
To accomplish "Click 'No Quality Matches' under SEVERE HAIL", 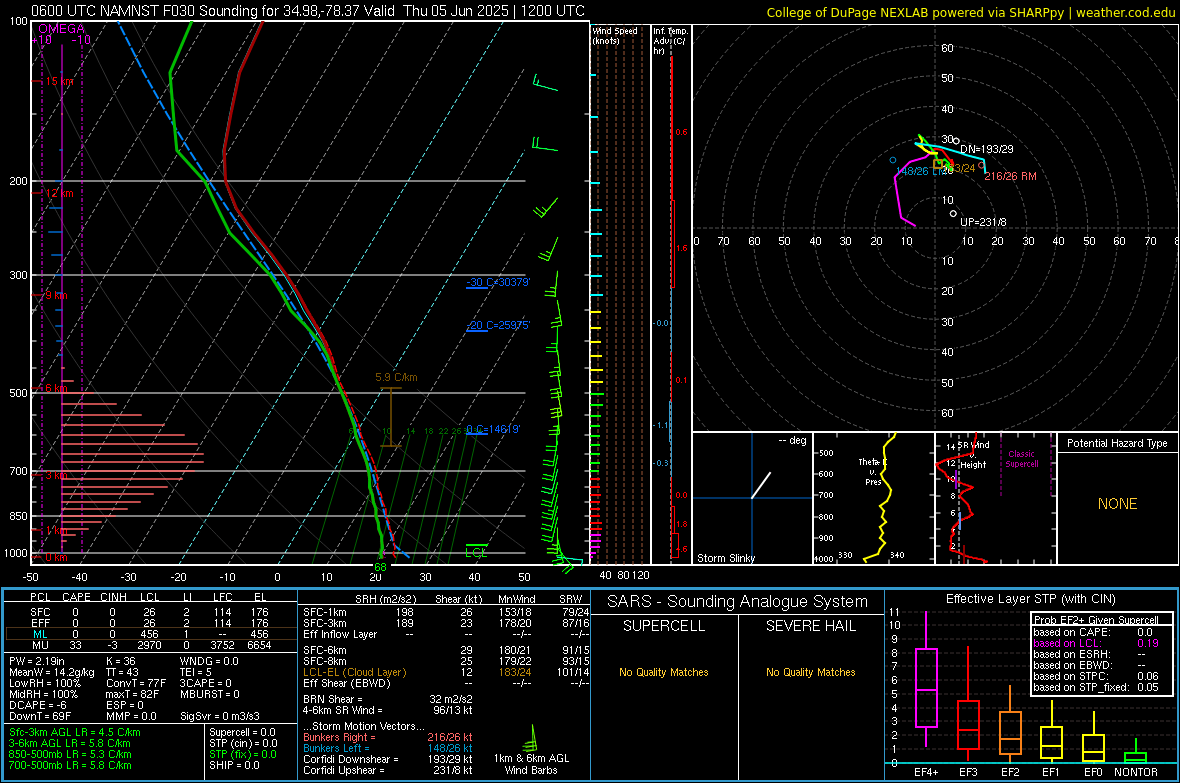I will [x=810, y=672].
